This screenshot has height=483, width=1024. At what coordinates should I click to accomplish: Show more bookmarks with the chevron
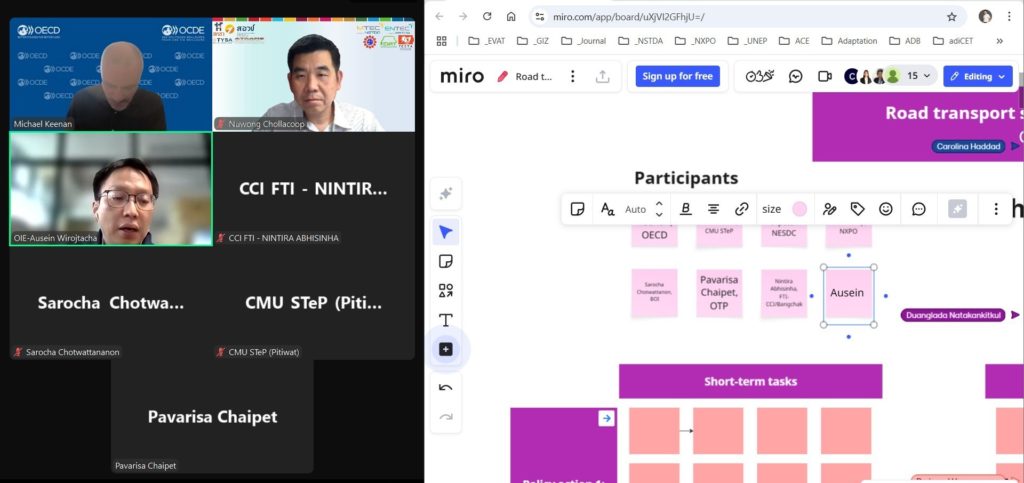point(999,41)
